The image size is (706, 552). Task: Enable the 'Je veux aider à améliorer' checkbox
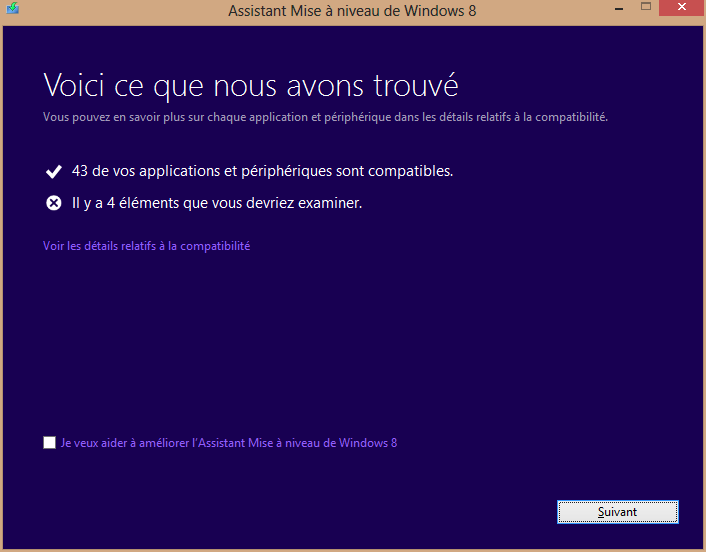(50, 443)
